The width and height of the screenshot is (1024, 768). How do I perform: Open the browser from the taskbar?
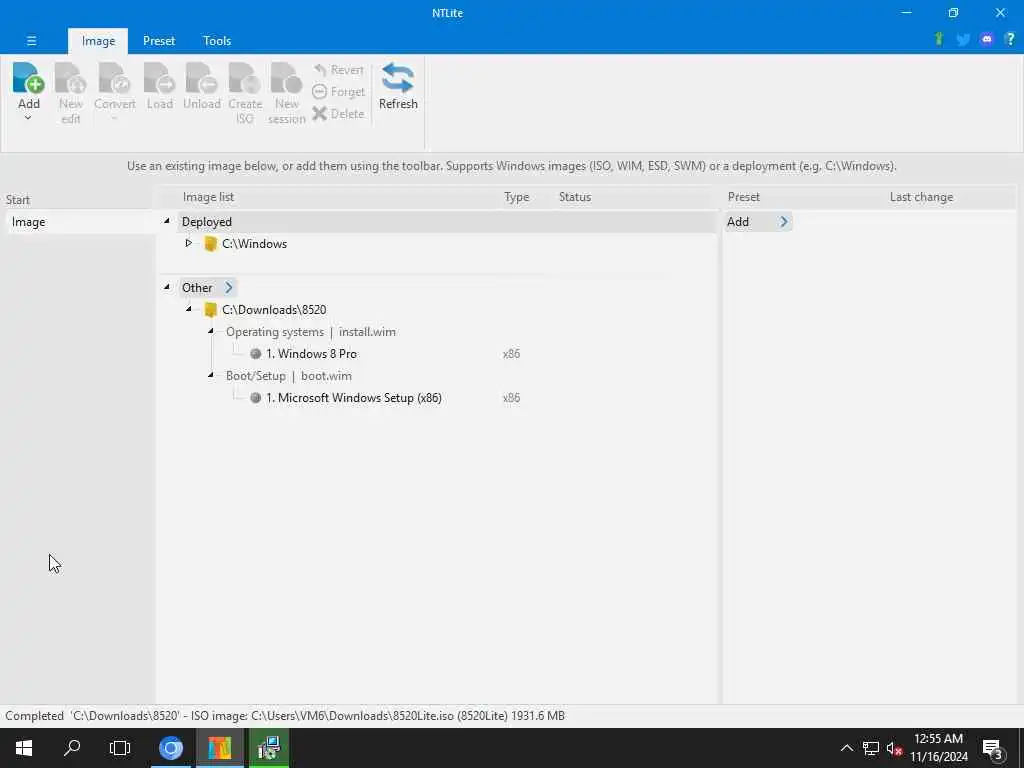click(x=171, y=748)
